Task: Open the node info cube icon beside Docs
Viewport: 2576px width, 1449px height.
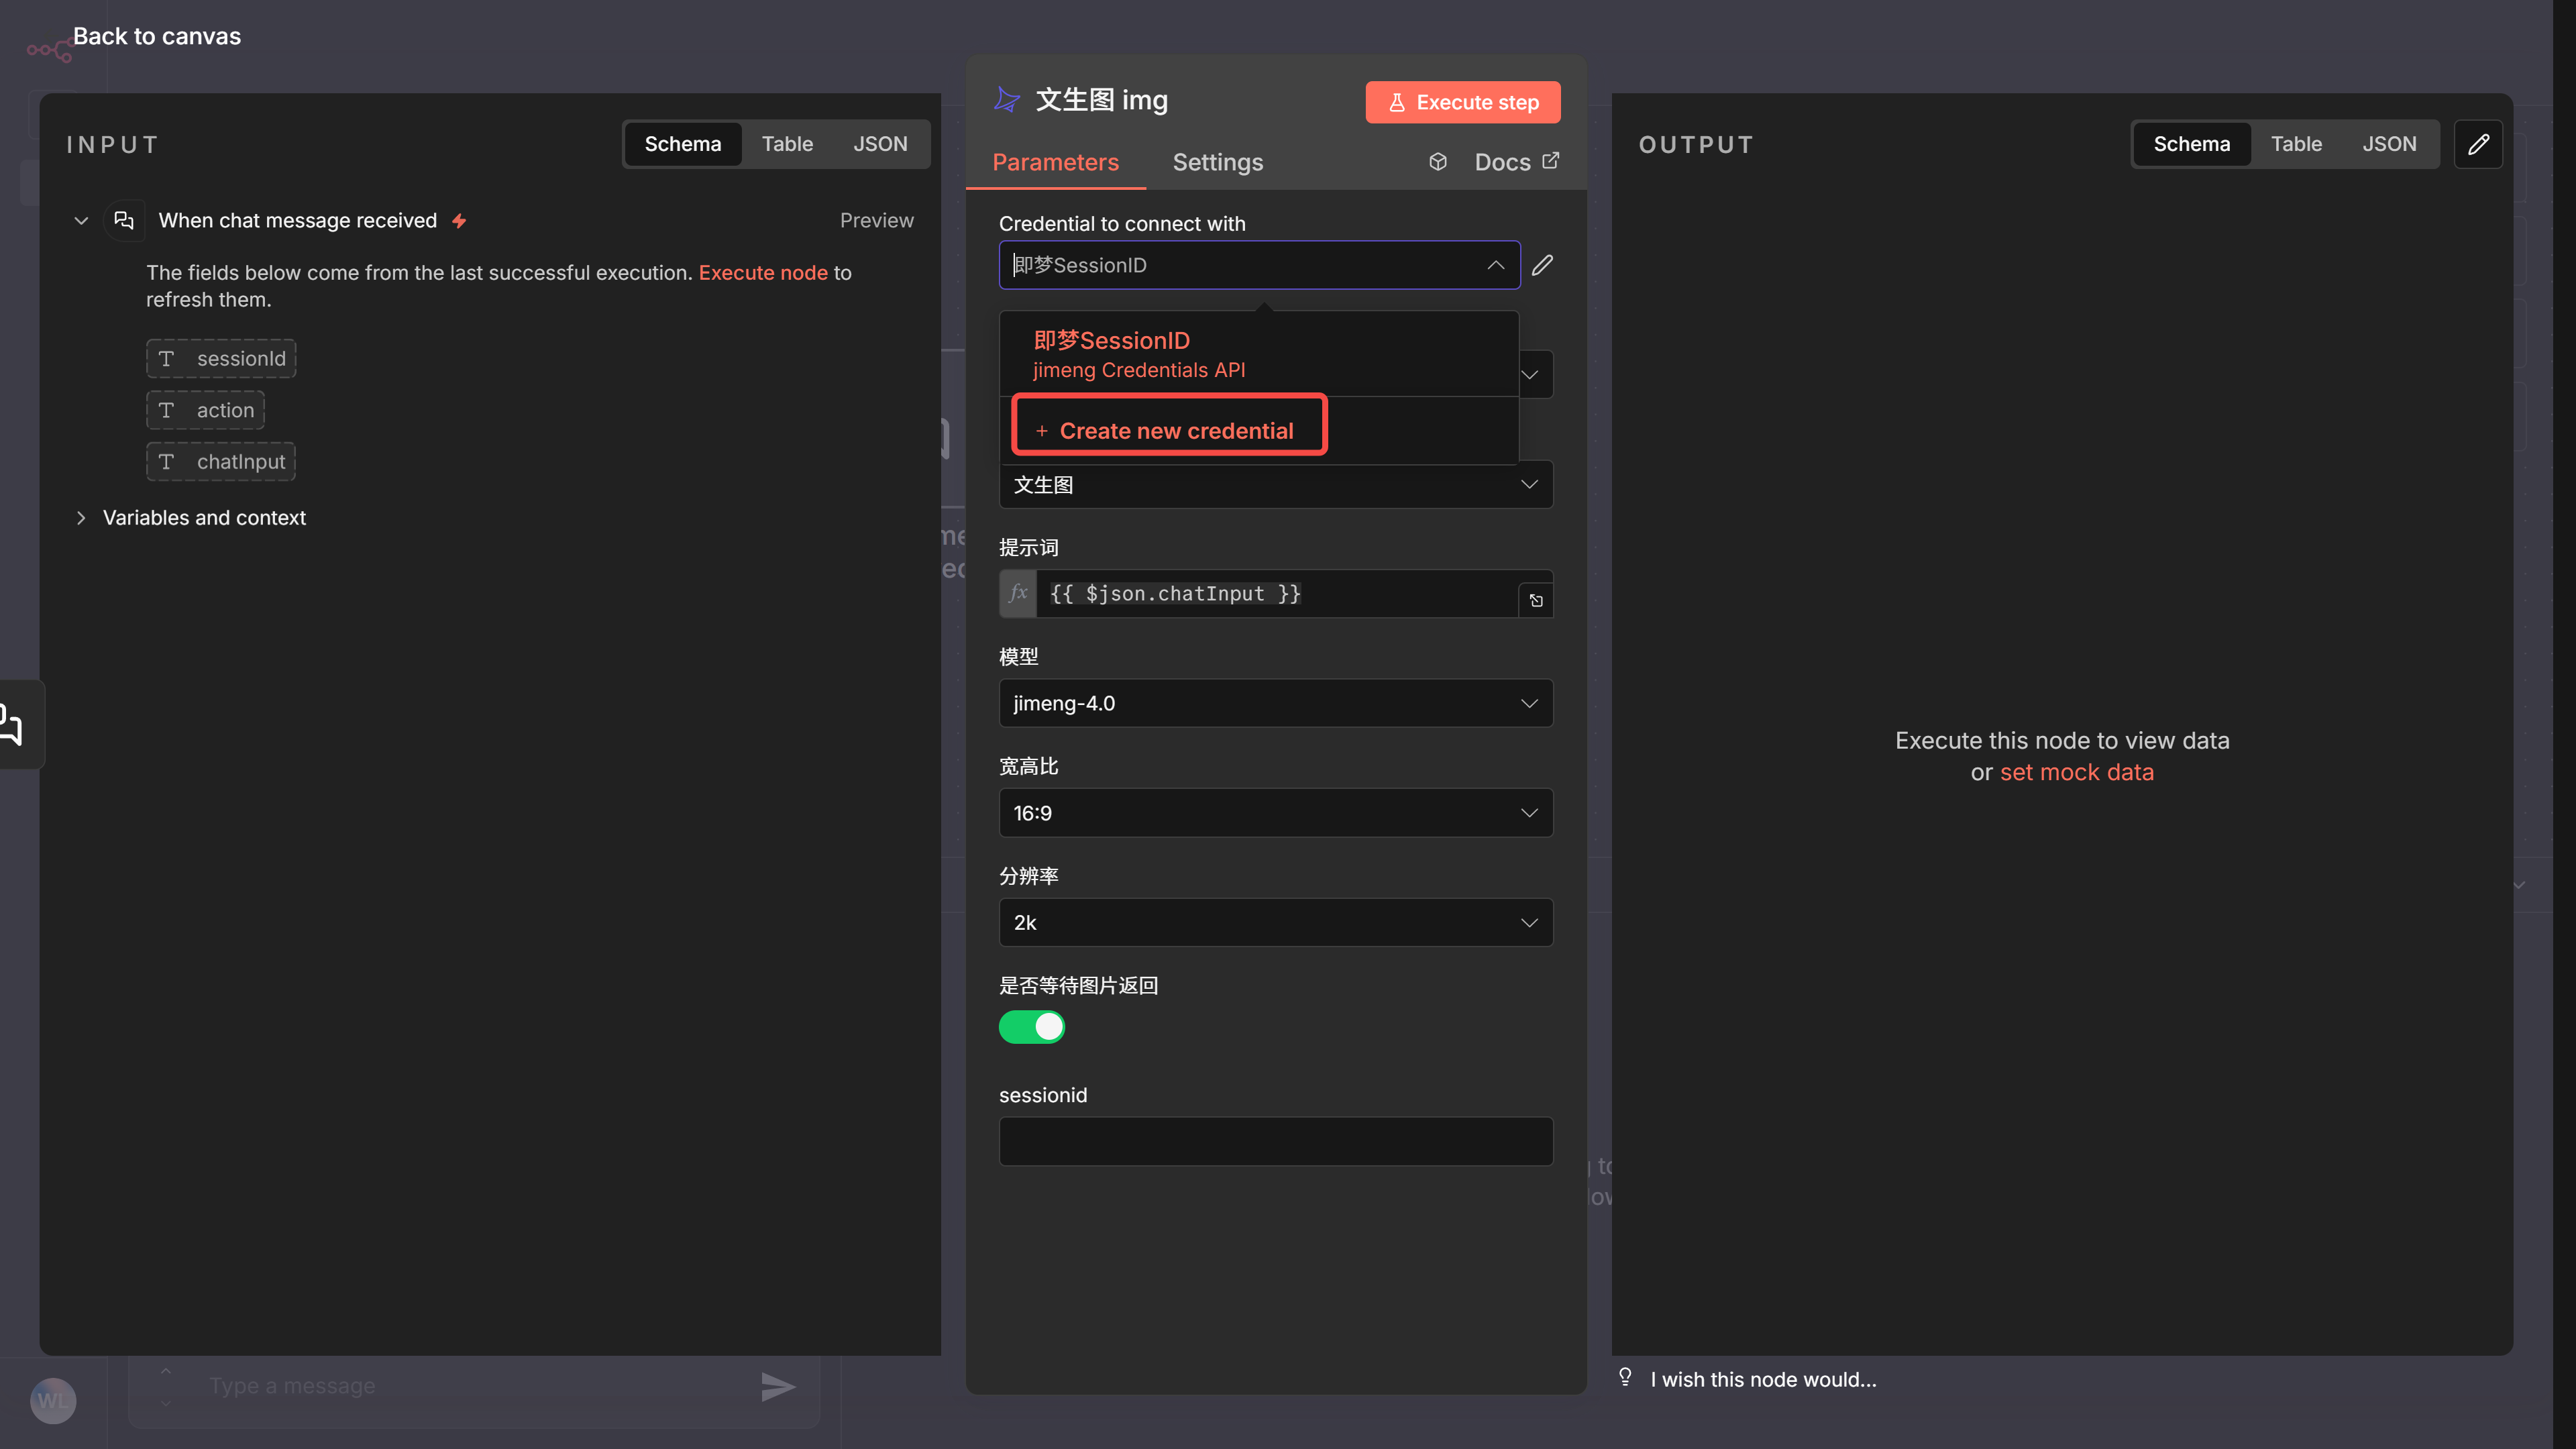Action: [1438, 161]
